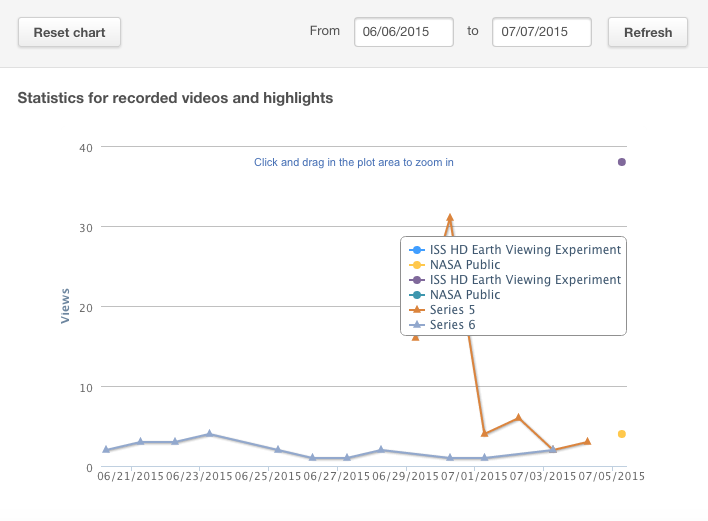
Task: Click the x-axis label 06/27/2015
Action: [x=336, y=476]
